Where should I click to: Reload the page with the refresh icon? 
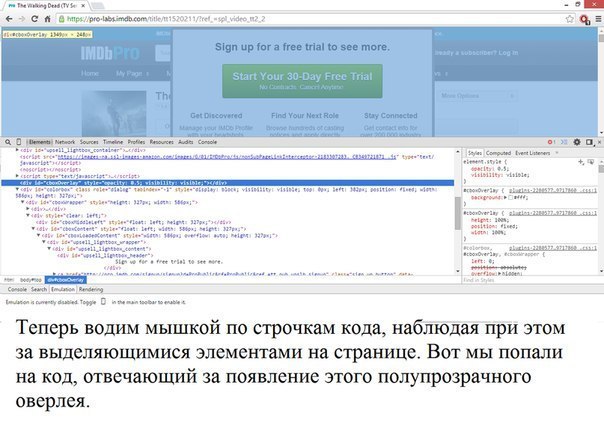tap(34, 19)
